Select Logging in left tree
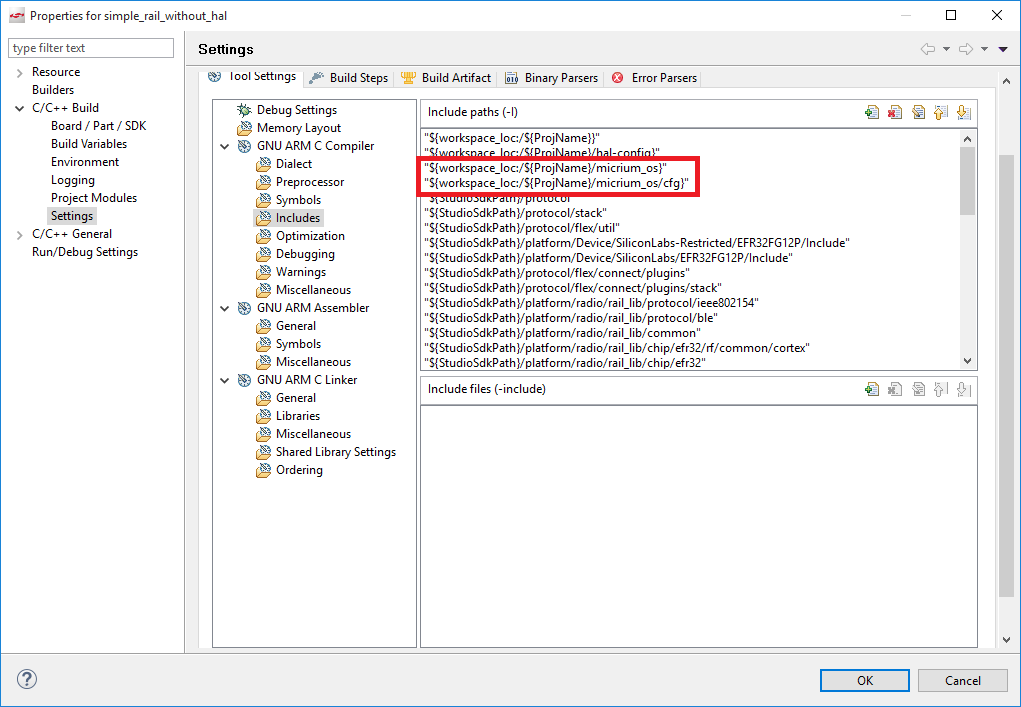Image resolution: width=1021 pixels, height=707 pixels. (x=72, y=180)
